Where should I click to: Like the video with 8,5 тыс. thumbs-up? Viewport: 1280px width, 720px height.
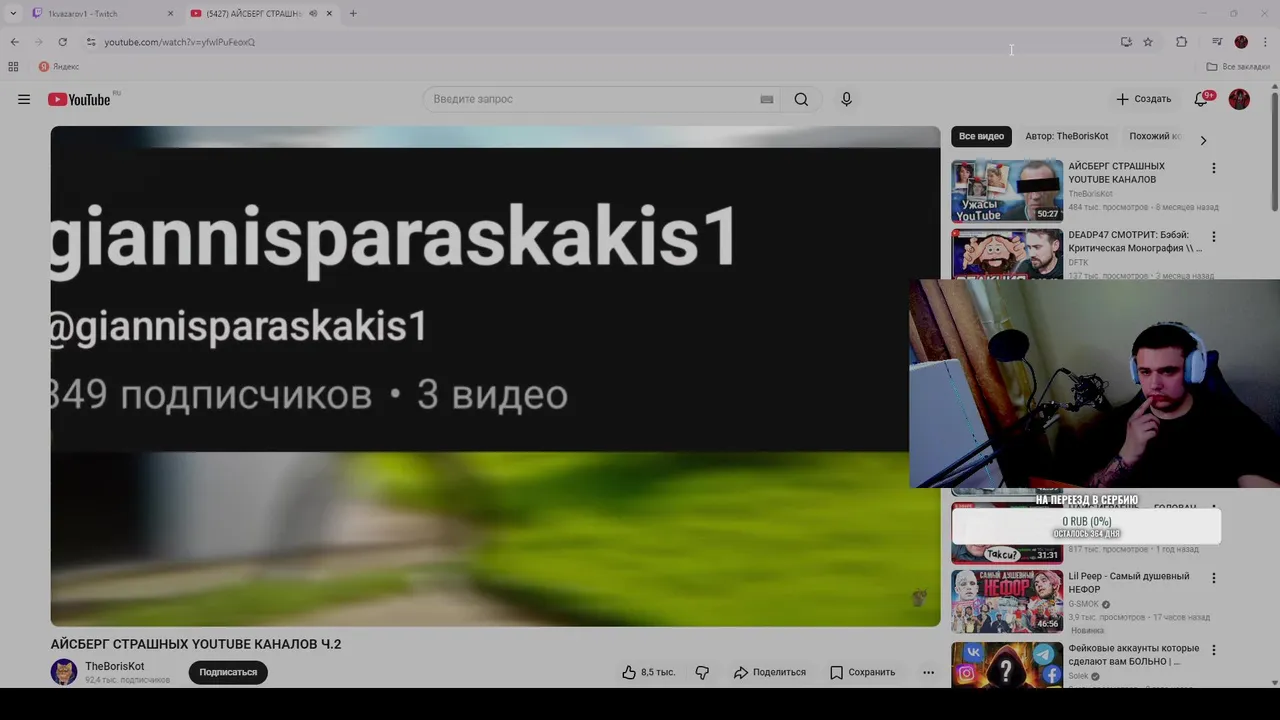[649, 672]
